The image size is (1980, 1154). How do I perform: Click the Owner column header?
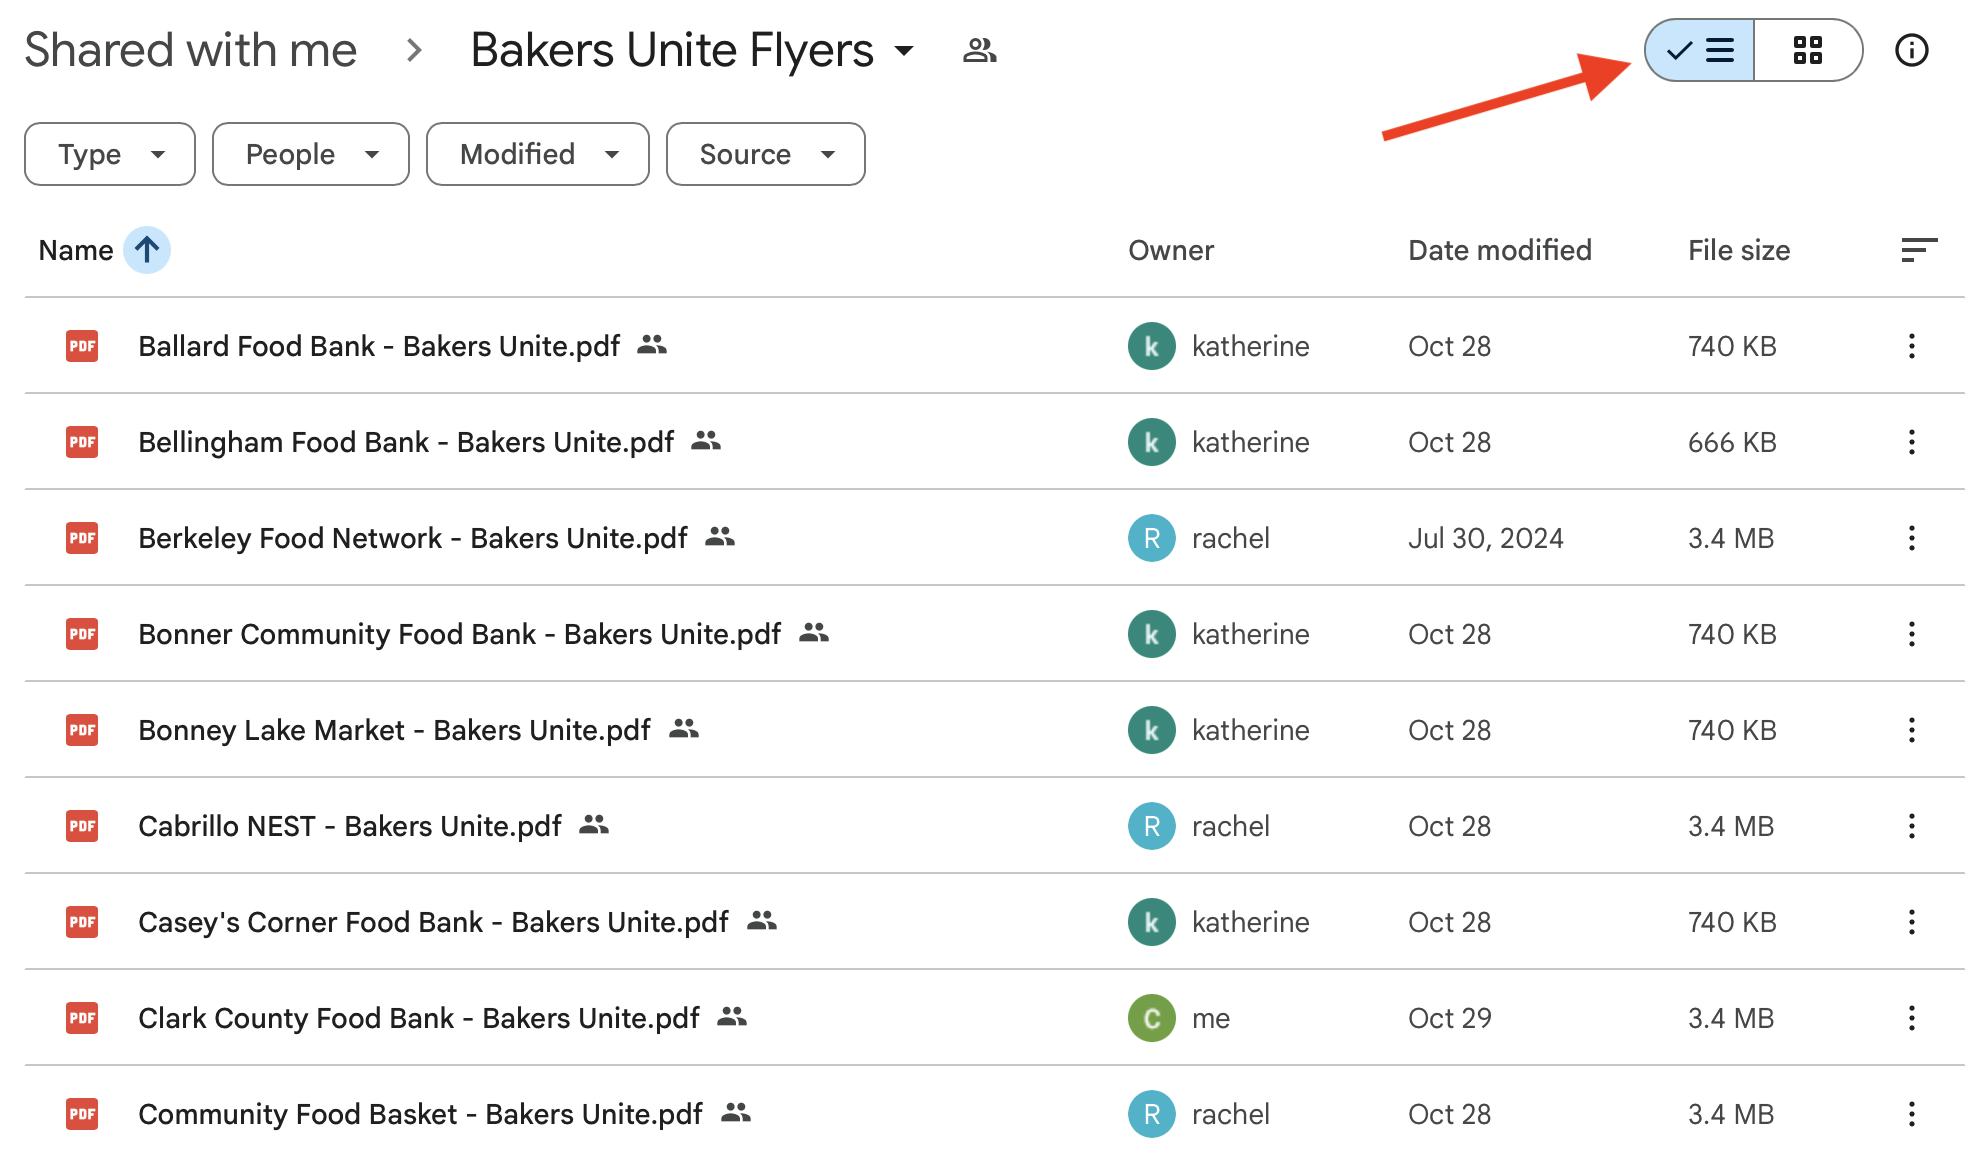click(x=1171, y=250)
